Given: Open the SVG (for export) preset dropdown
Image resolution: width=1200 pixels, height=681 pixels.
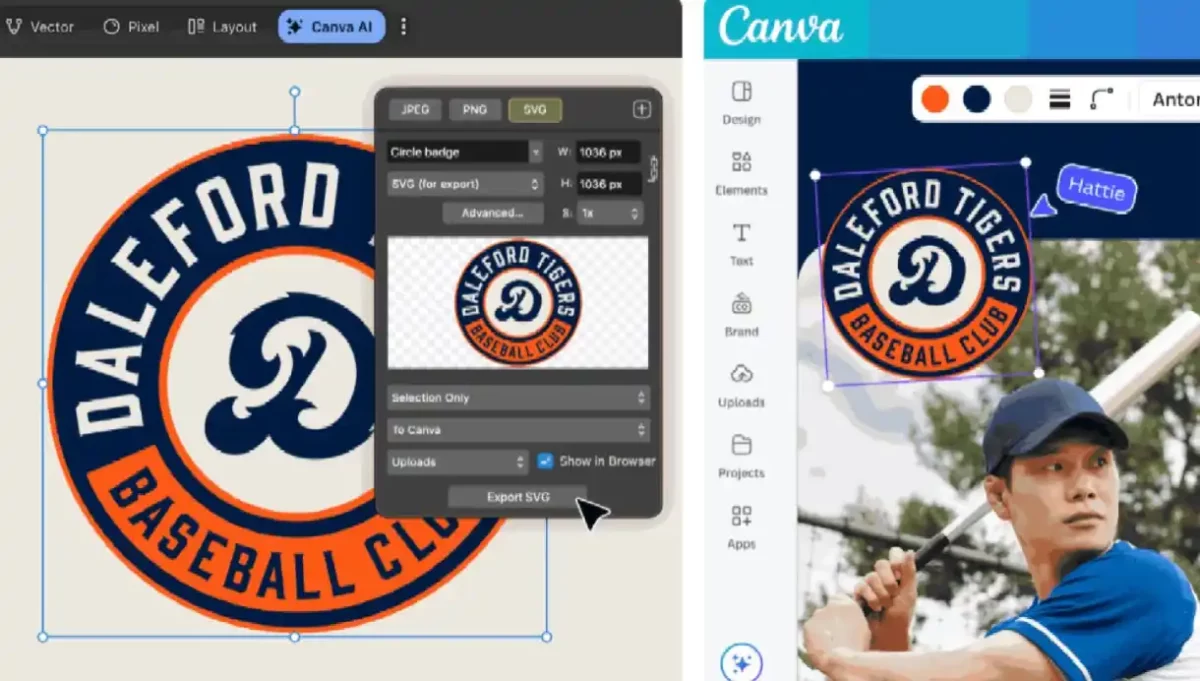Looking at the screenshot, I should pyautogui.click(x=464, y=184).
